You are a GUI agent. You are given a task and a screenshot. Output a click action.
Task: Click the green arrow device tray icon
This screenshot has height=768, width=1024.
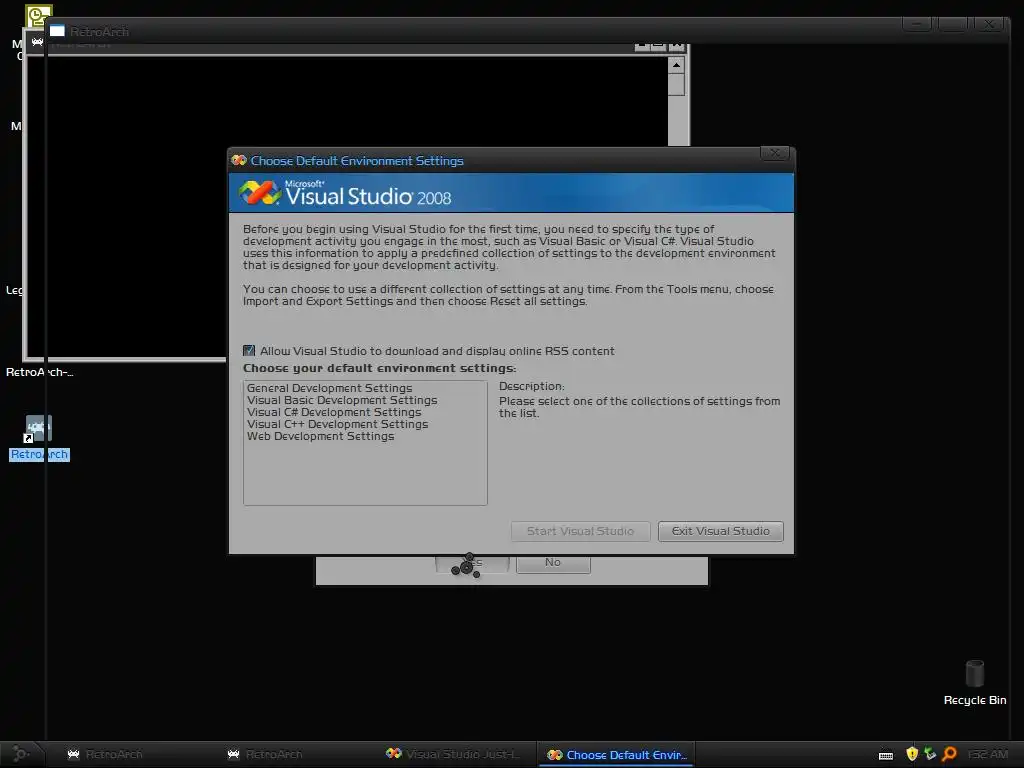click(x=930, y=754)
